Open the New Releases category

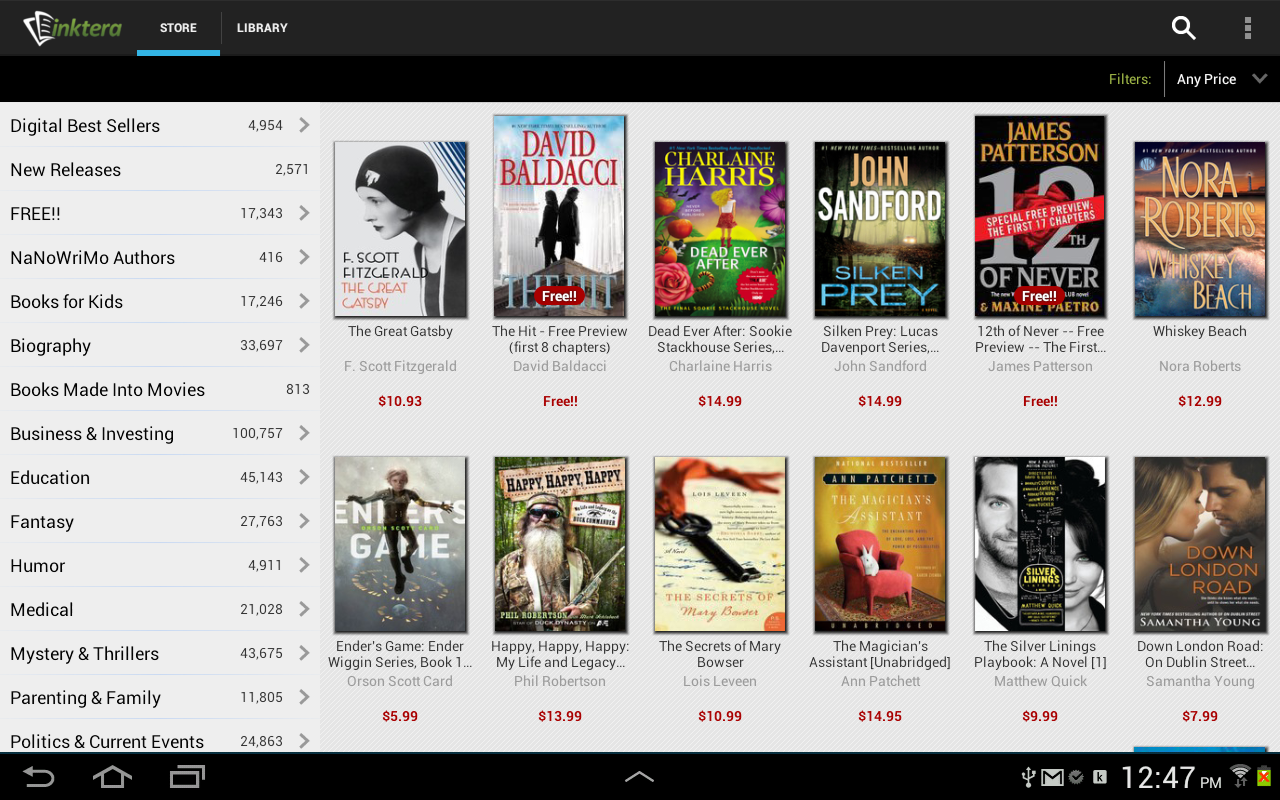click(x=160, y=169)
